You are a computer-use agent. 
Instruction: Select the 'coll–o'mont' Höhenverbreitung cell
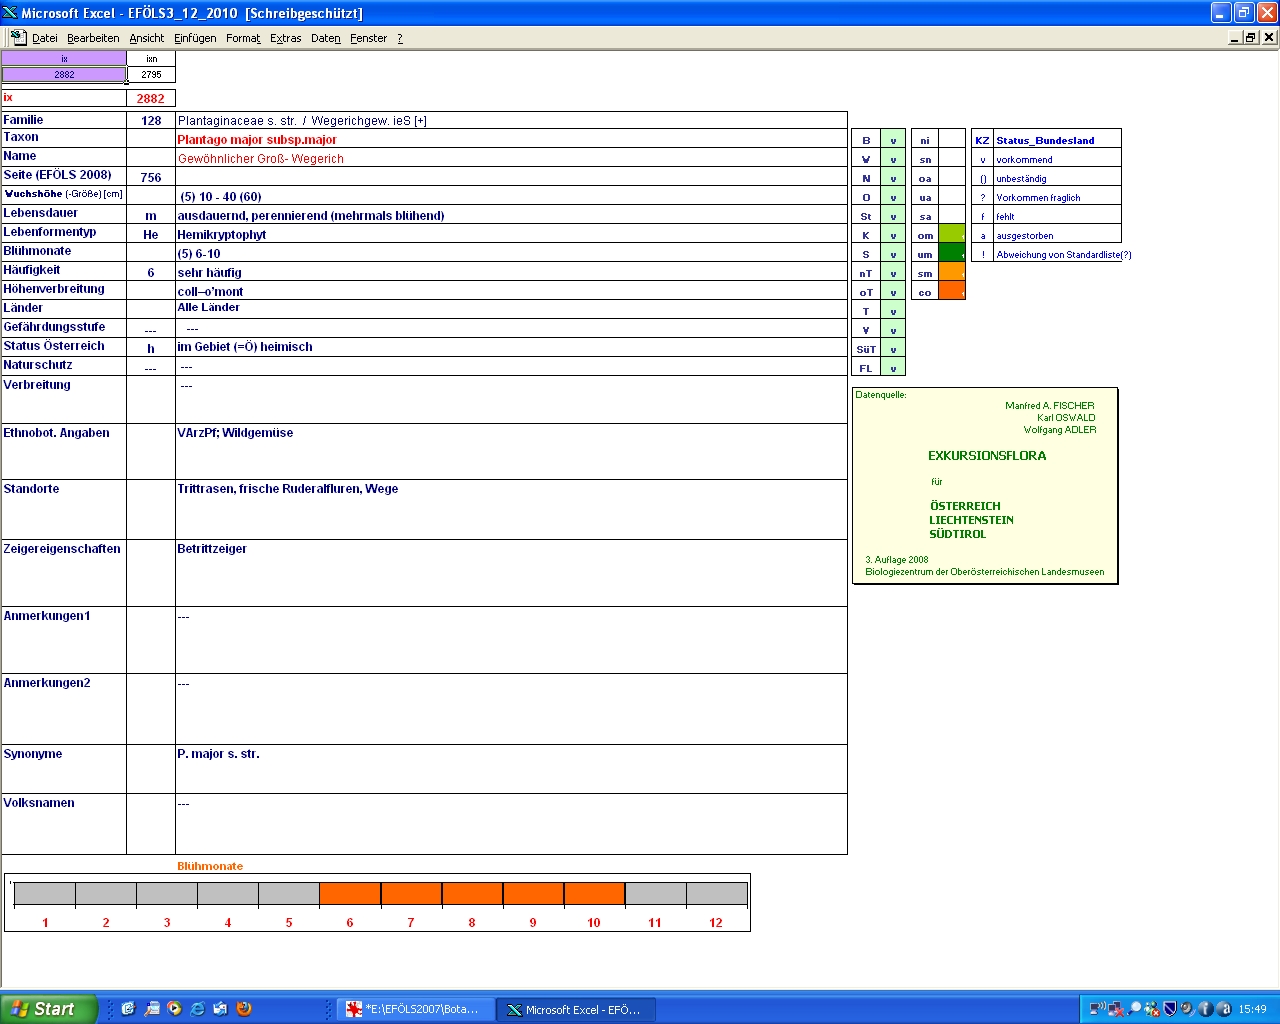pyautogui.click(x=511, y=291)
